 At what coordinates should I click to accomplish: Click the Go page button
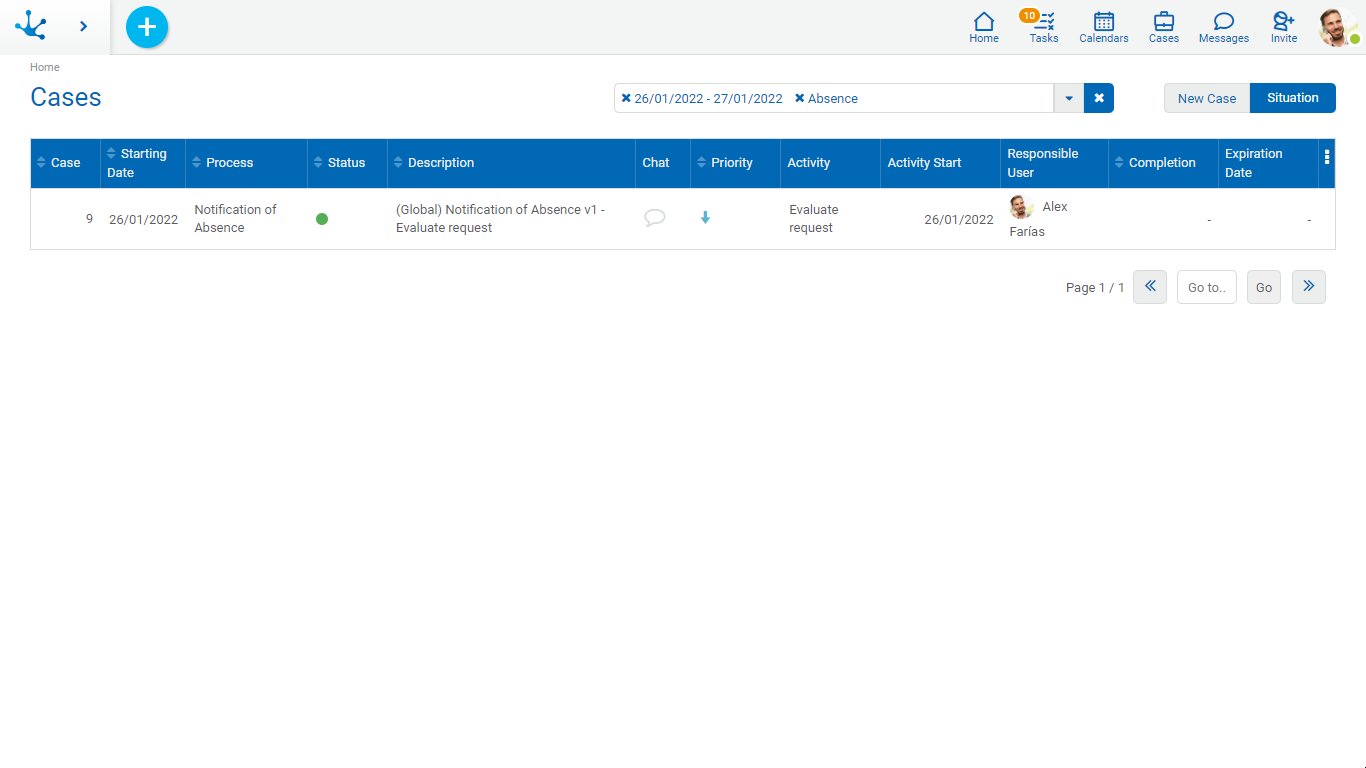[1263, 287]
